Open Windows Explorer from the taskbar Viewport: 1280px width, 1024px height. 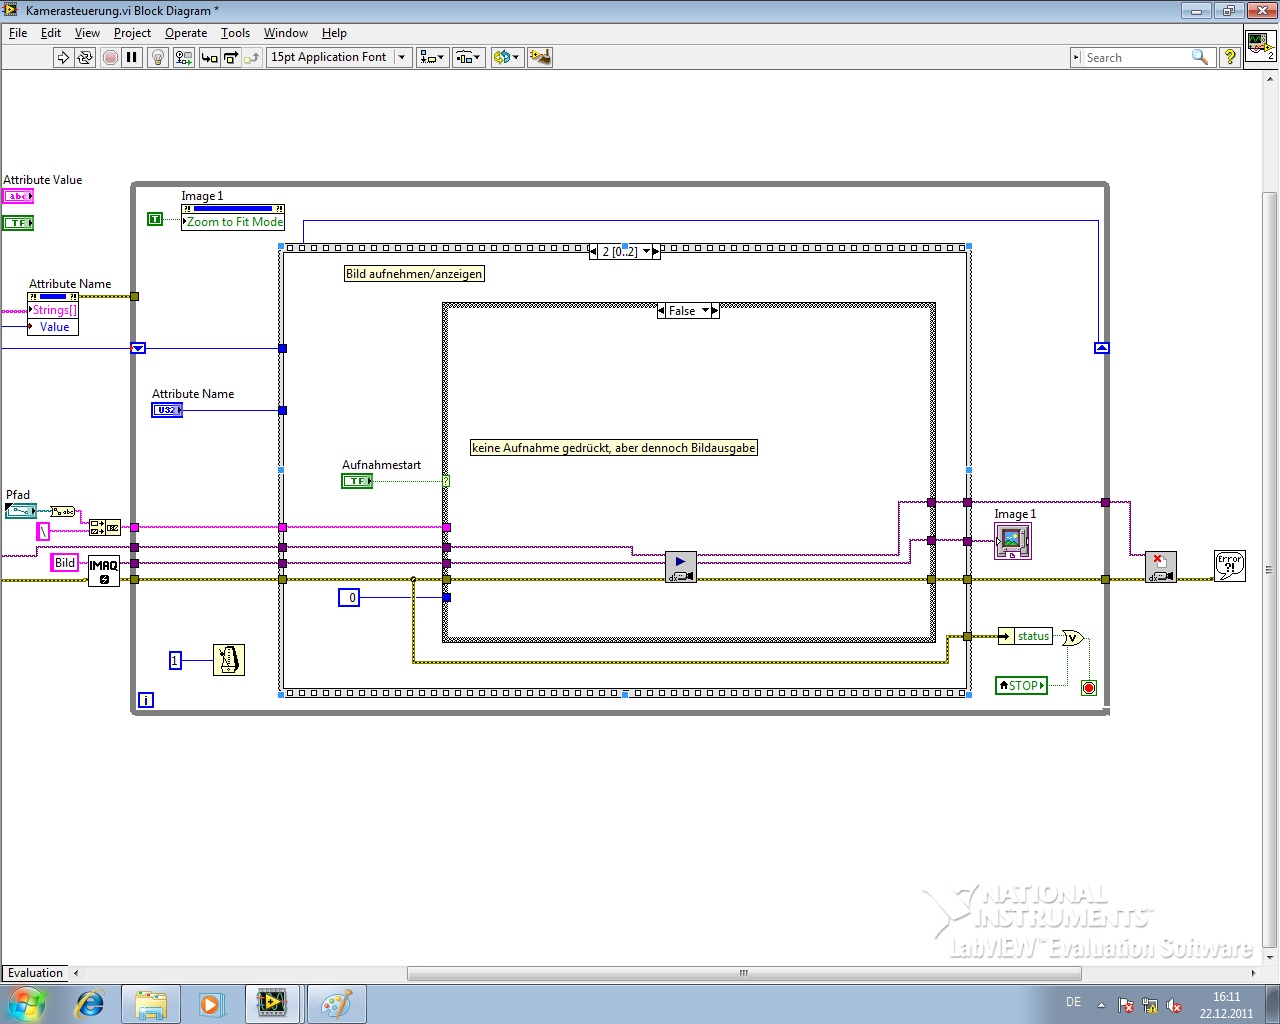point(151,1003)
